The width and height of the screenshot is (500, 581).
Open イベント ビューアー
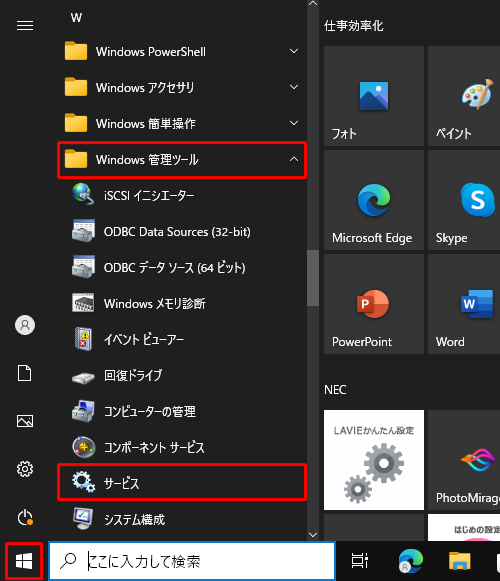182,339
